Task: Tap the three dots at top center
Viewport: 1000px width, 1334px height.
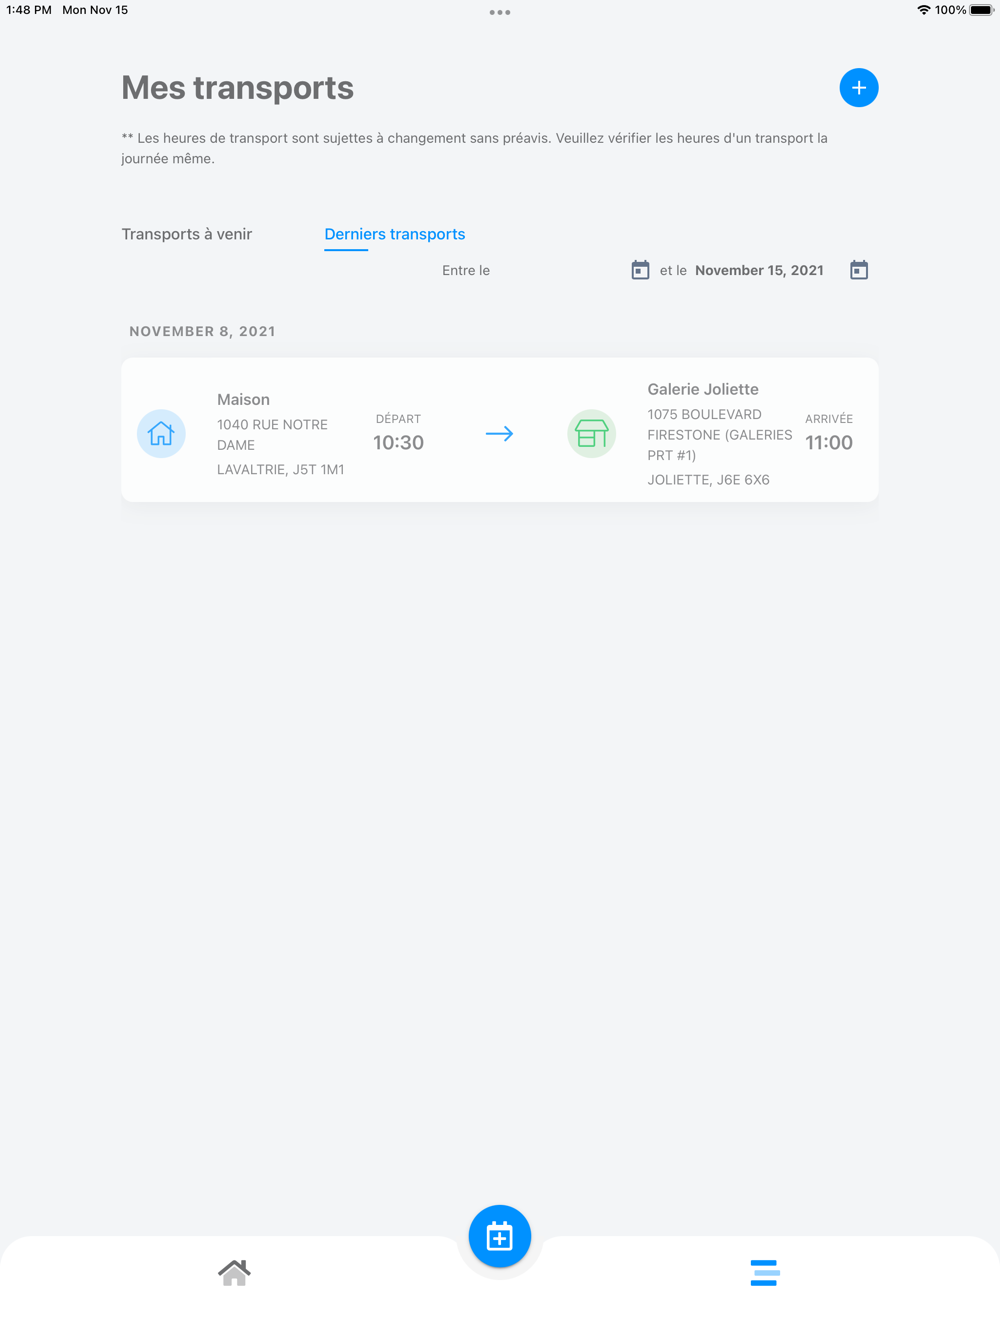Action: coord(500,13)
